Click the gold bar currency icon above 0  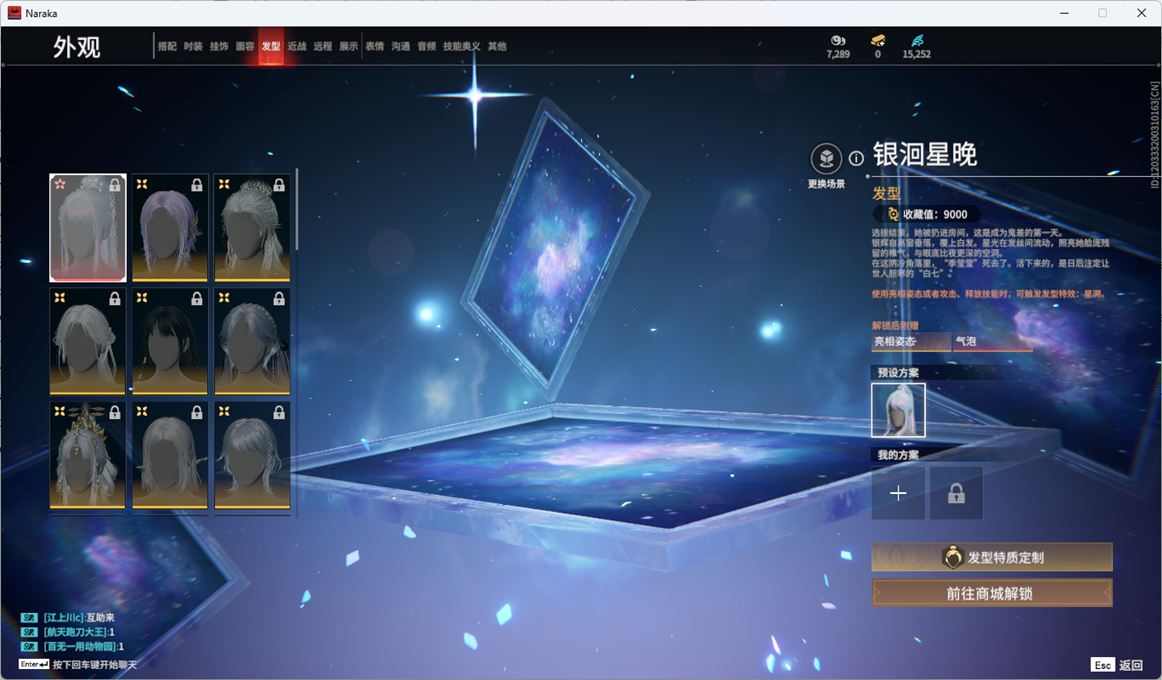click(x=877, y=40)
